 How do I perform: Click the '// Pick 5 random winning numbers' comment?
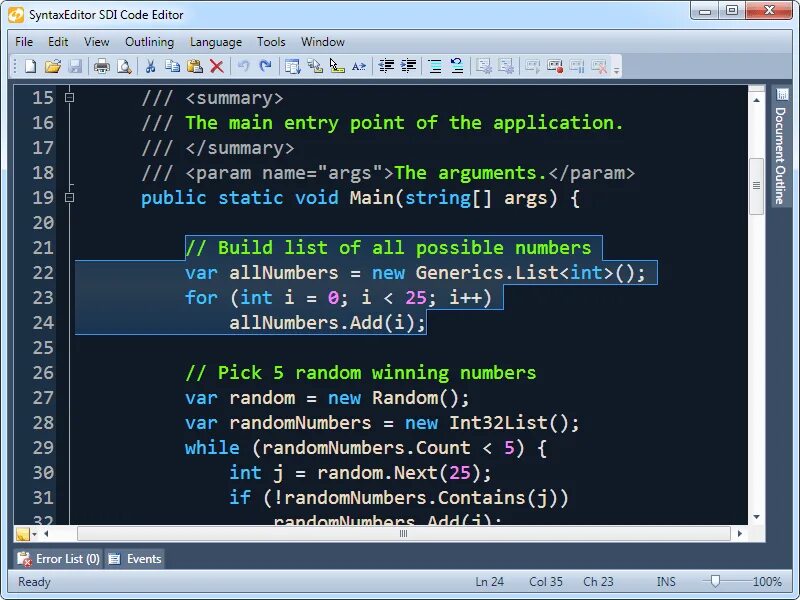pos(361,372)
